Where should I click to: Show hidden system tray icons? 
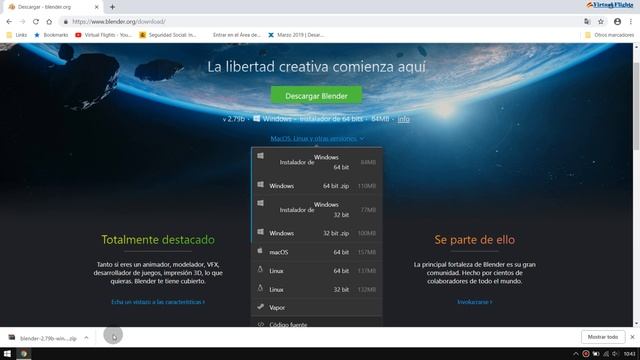point(576,354)
